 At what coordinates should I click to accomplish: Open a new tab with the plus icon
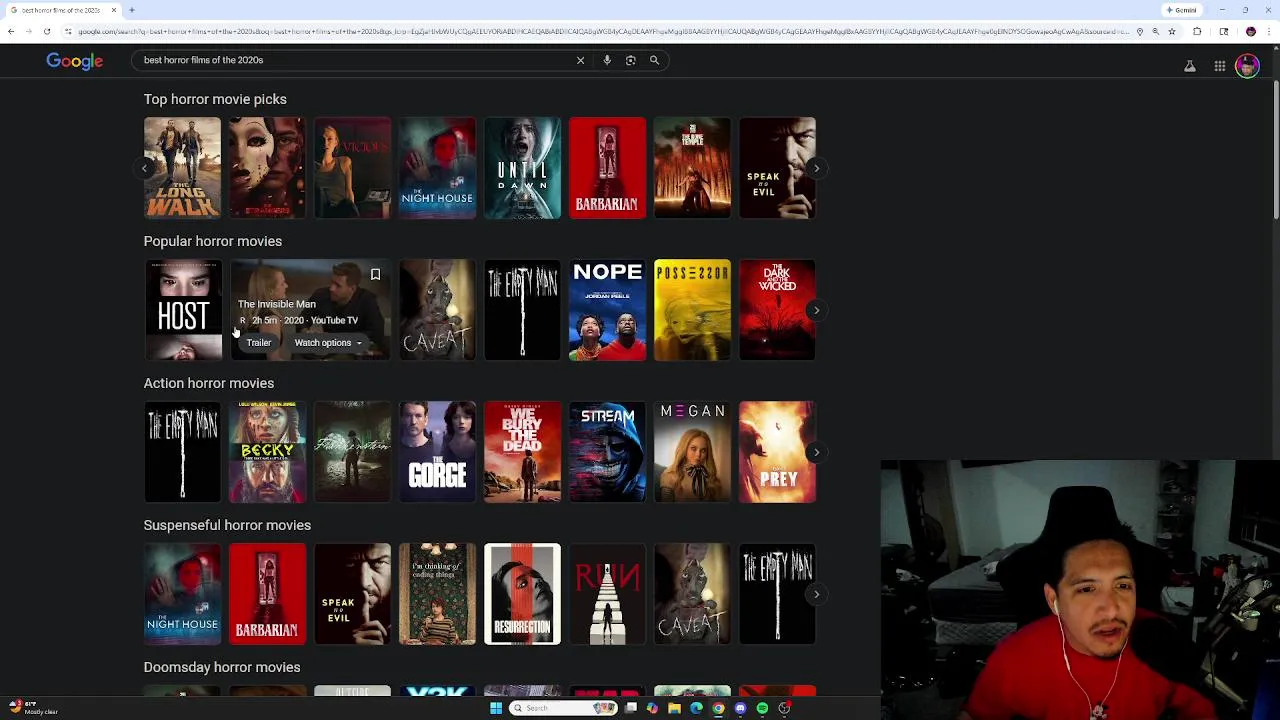[x=132, y=10]
